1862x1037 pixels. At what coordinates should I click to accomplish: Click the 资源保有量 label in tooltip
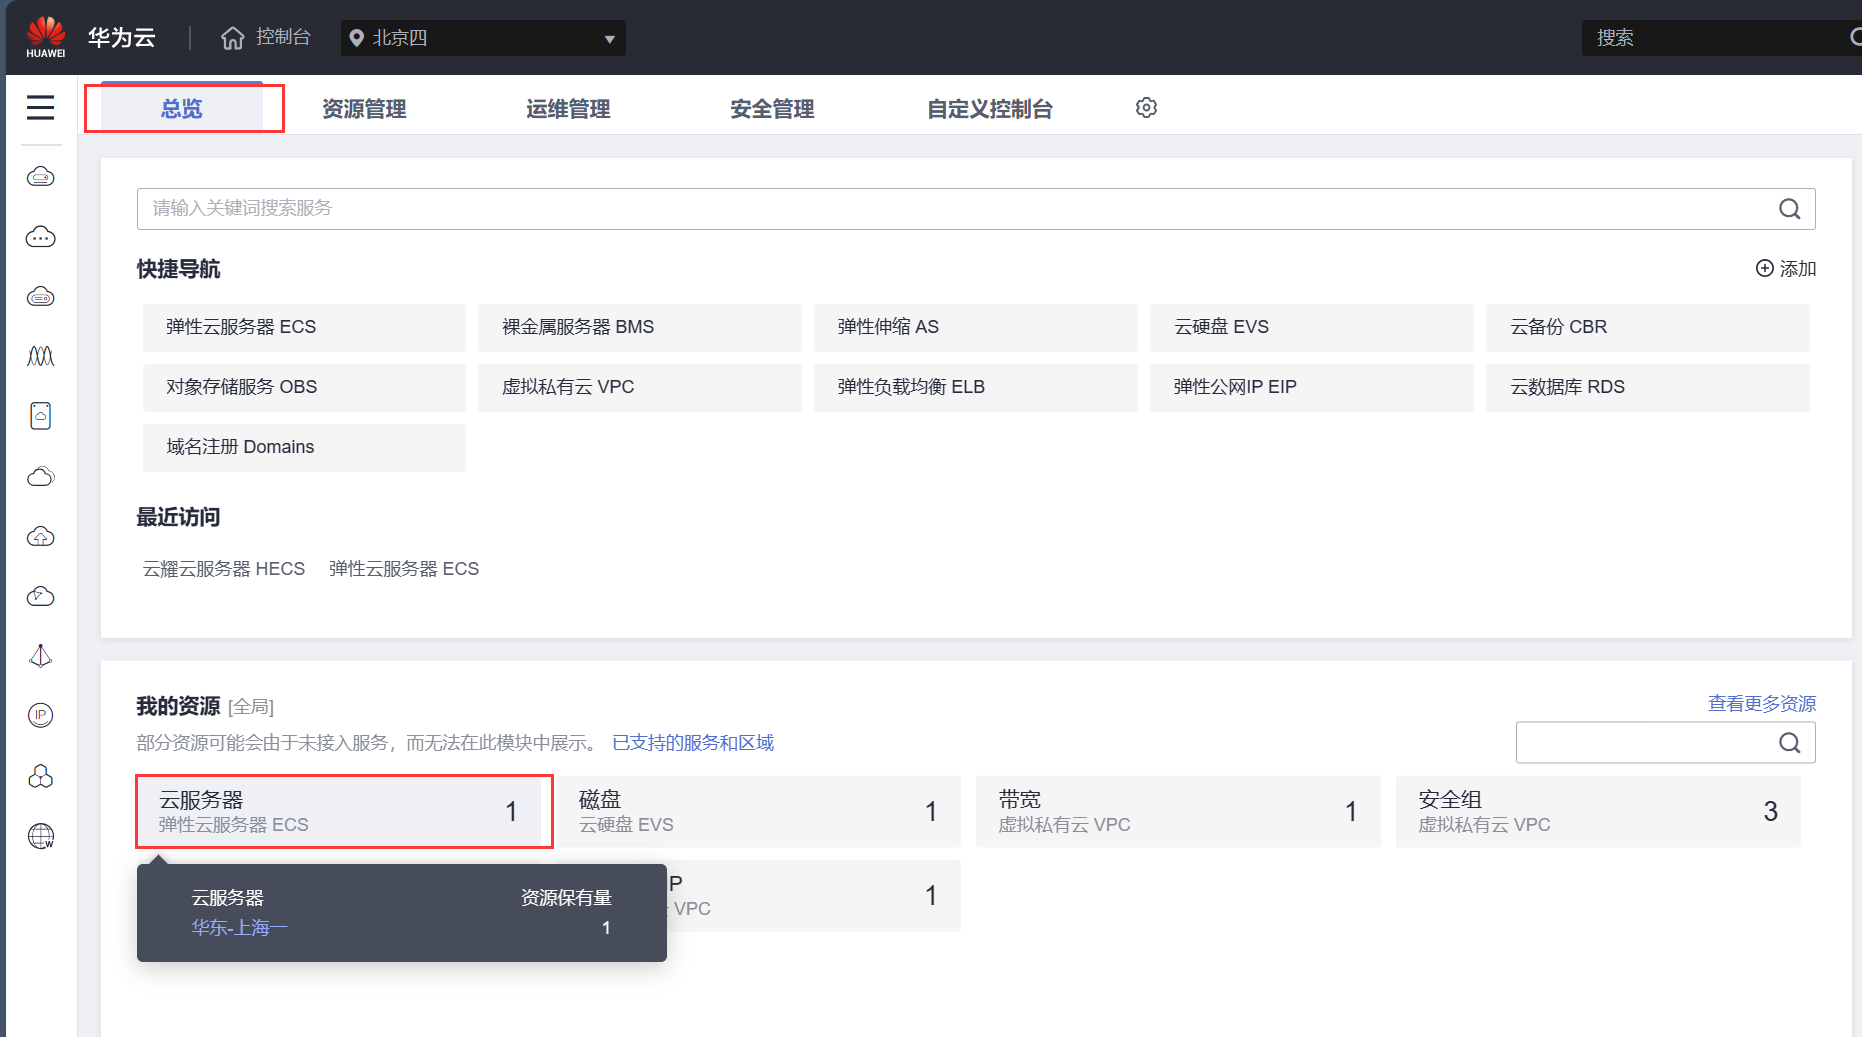click(566, 897)
